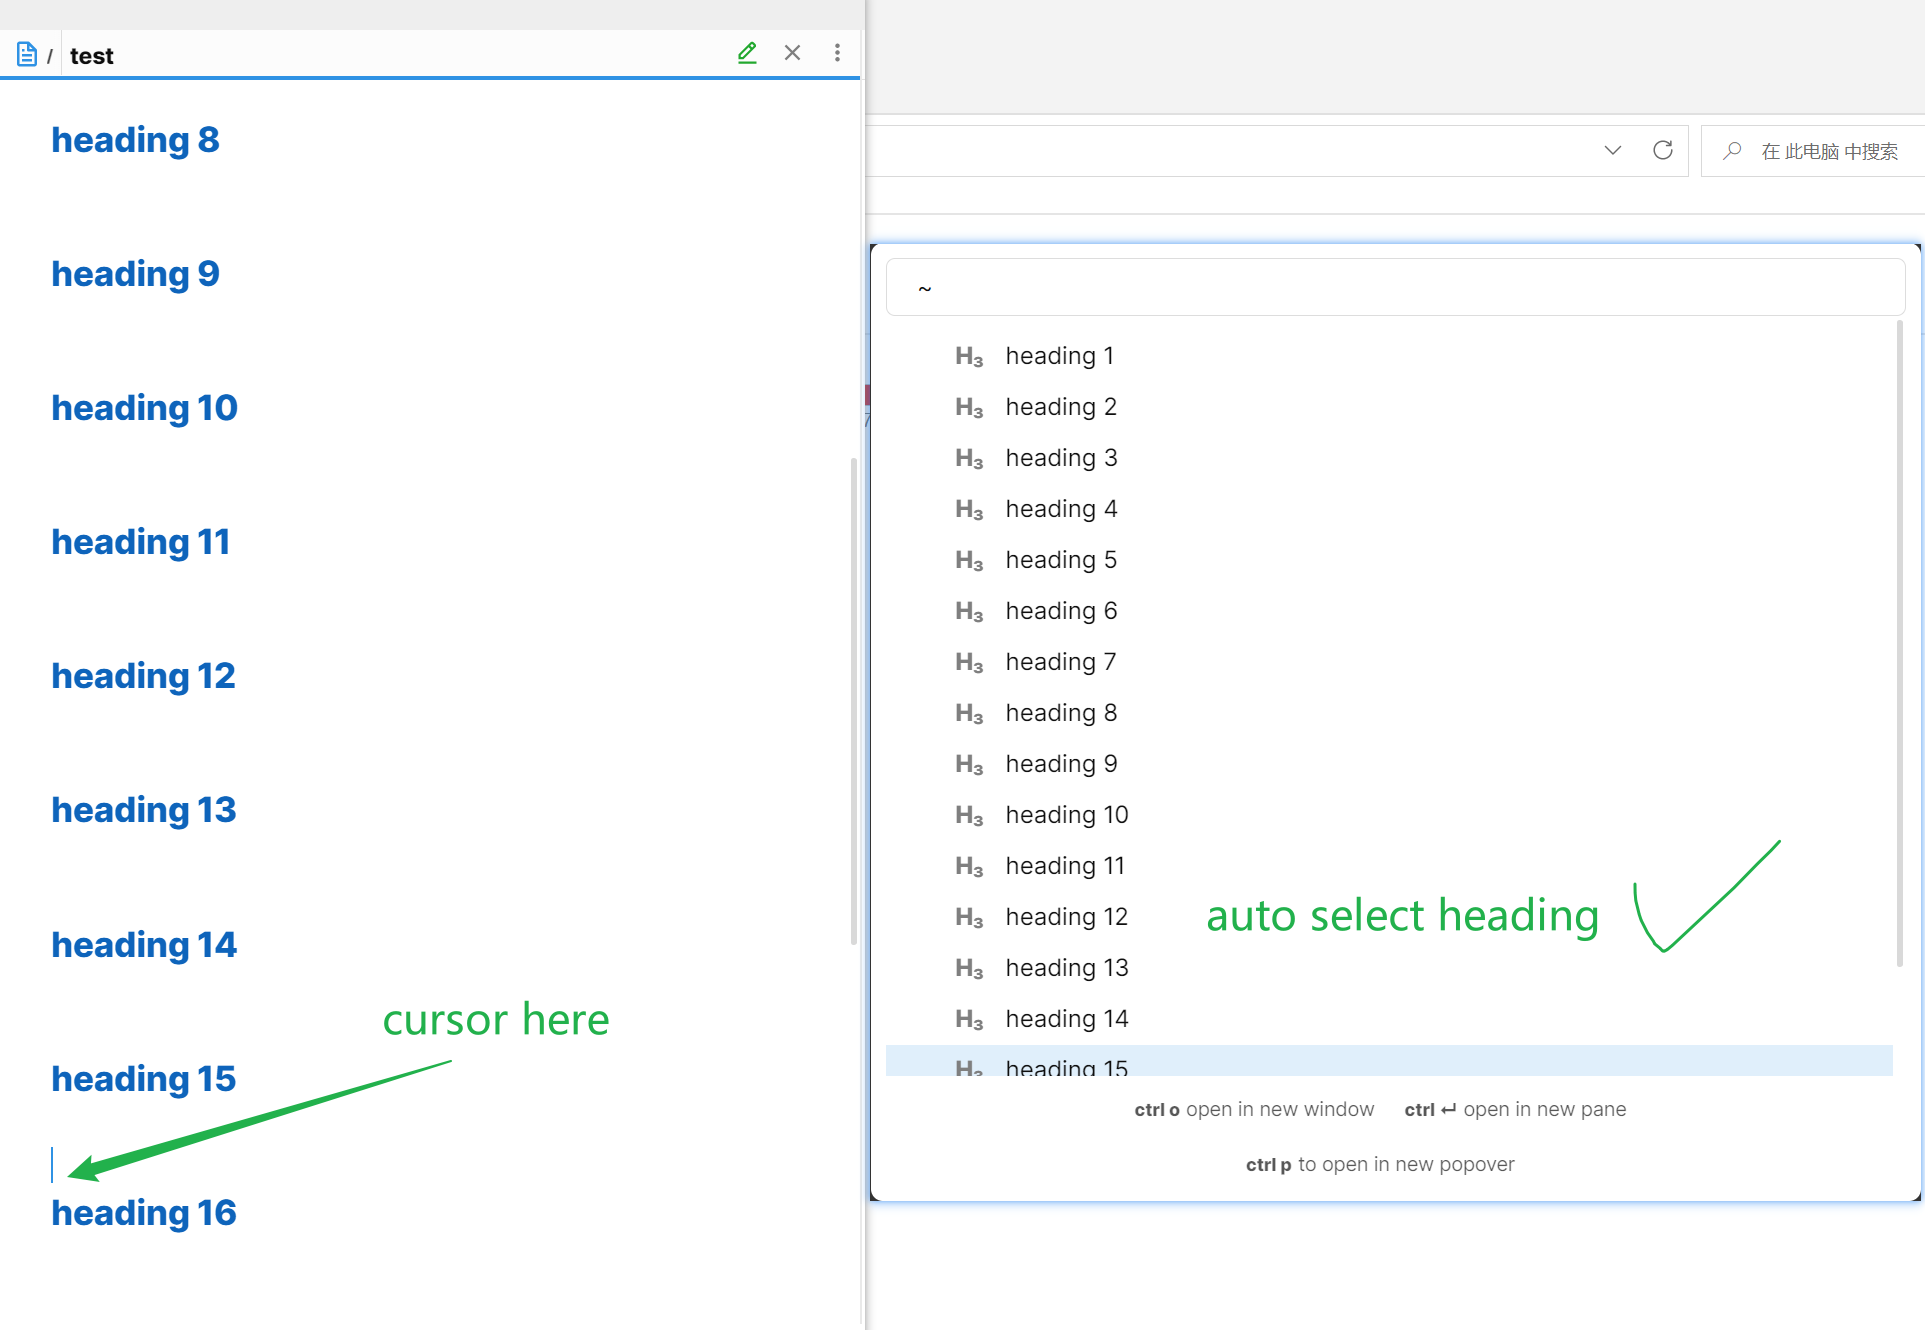Open the note document icon in the breadcrumb
This screenshot has height=1330, width=1925.
tap(26, 54)
